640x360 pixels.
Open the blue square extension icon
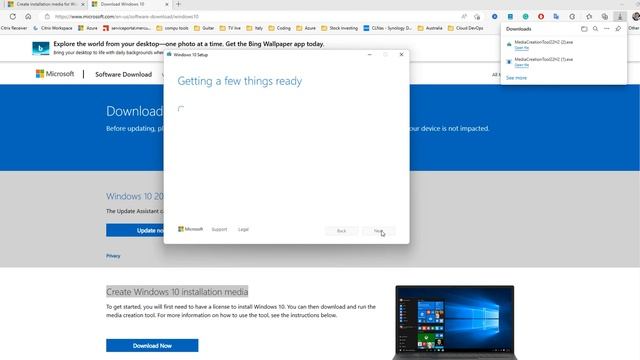coord(510,17)
